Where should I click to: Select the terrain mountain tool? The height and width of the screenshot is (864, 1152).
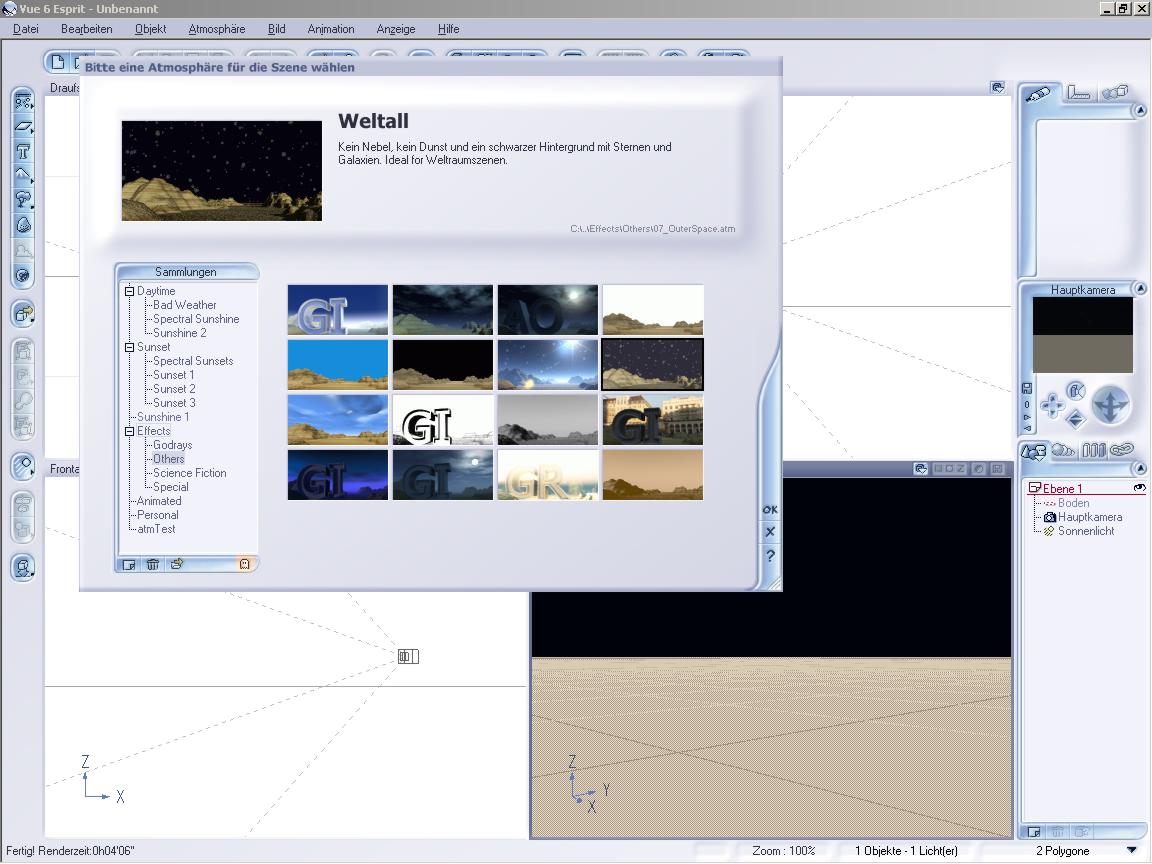[x=24, y=176]
